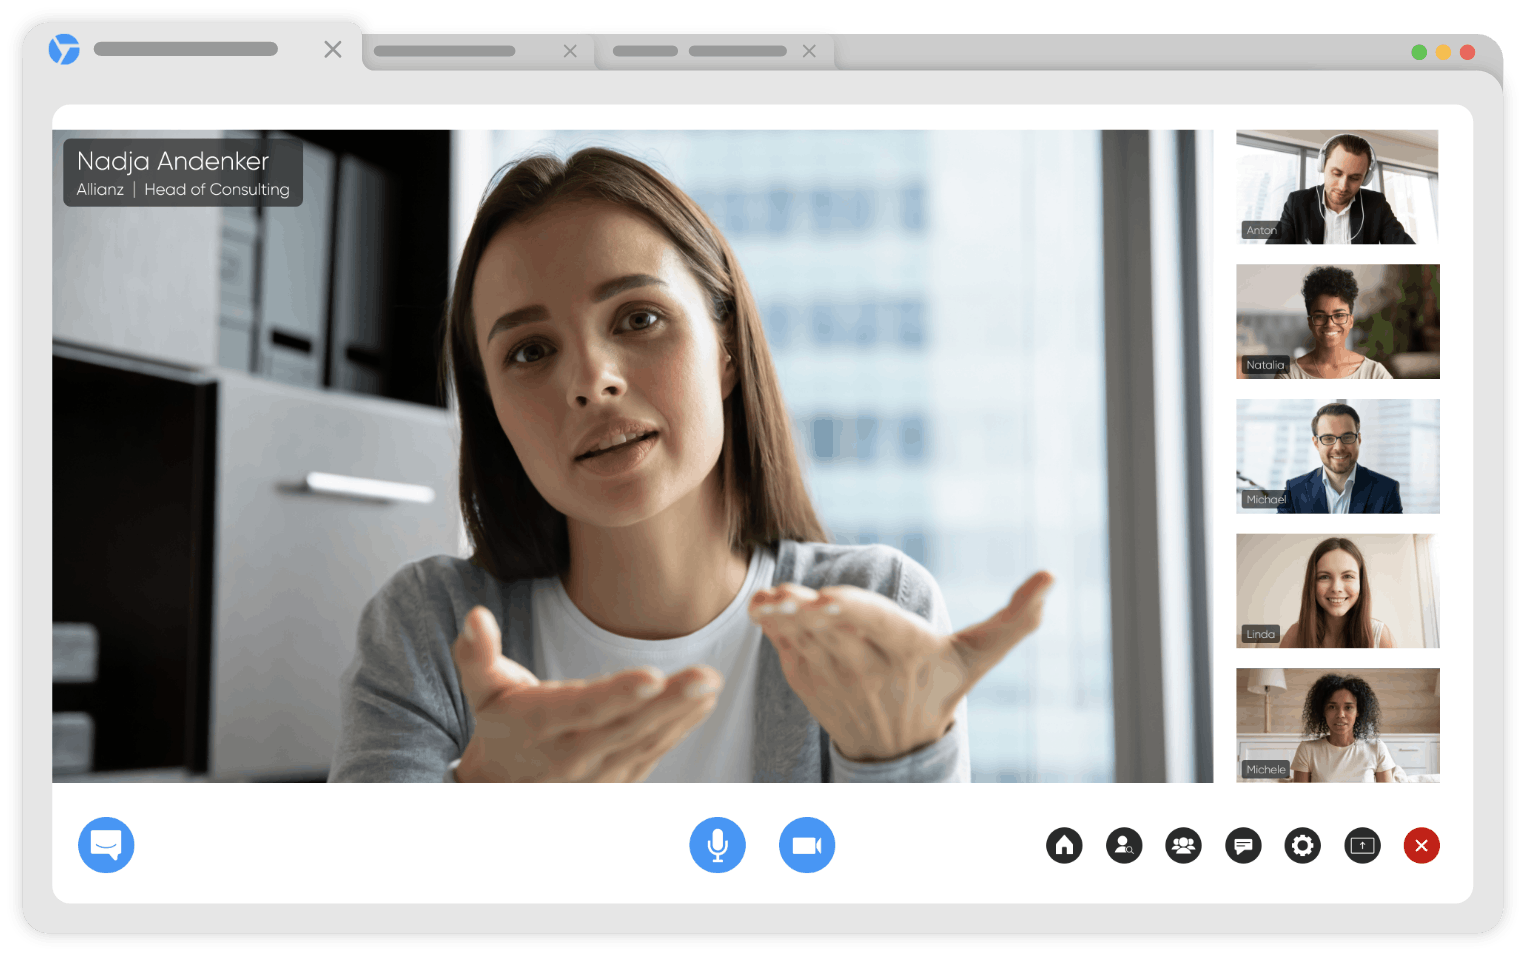This screenshot has width=1526, height=956.
Task: Select Michele's video thumbnail
Action: coord(1338,725)
